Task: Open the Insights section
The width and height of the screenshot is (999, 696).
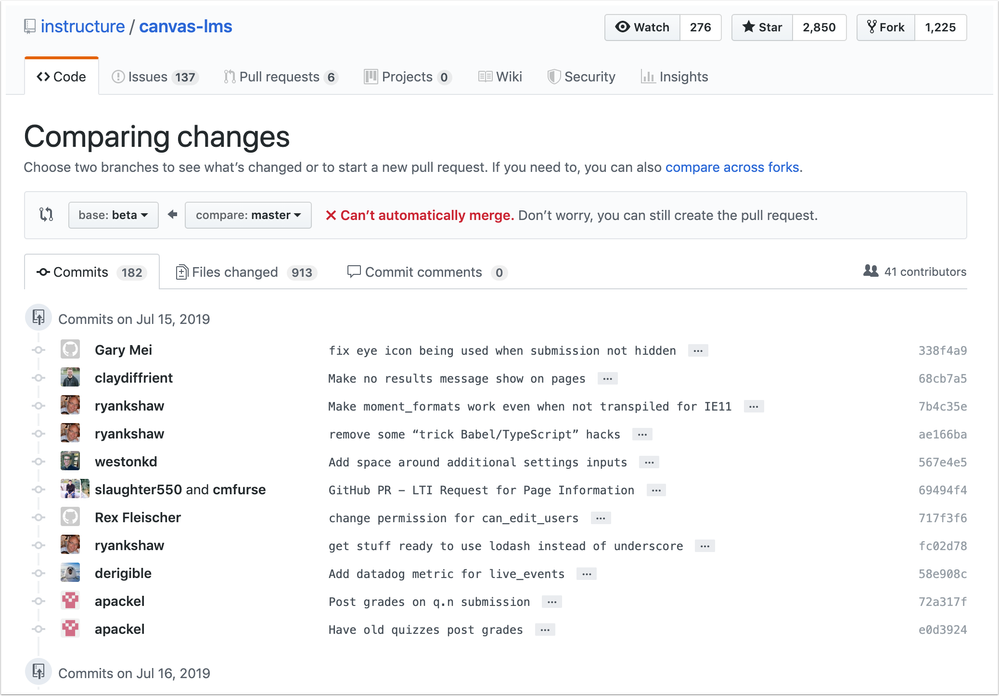Action: point(674,75)
